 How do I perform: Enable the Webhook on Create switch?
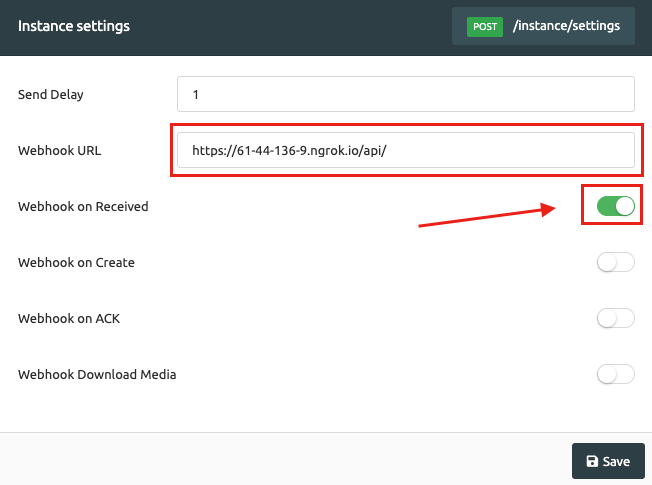[616, 262]
